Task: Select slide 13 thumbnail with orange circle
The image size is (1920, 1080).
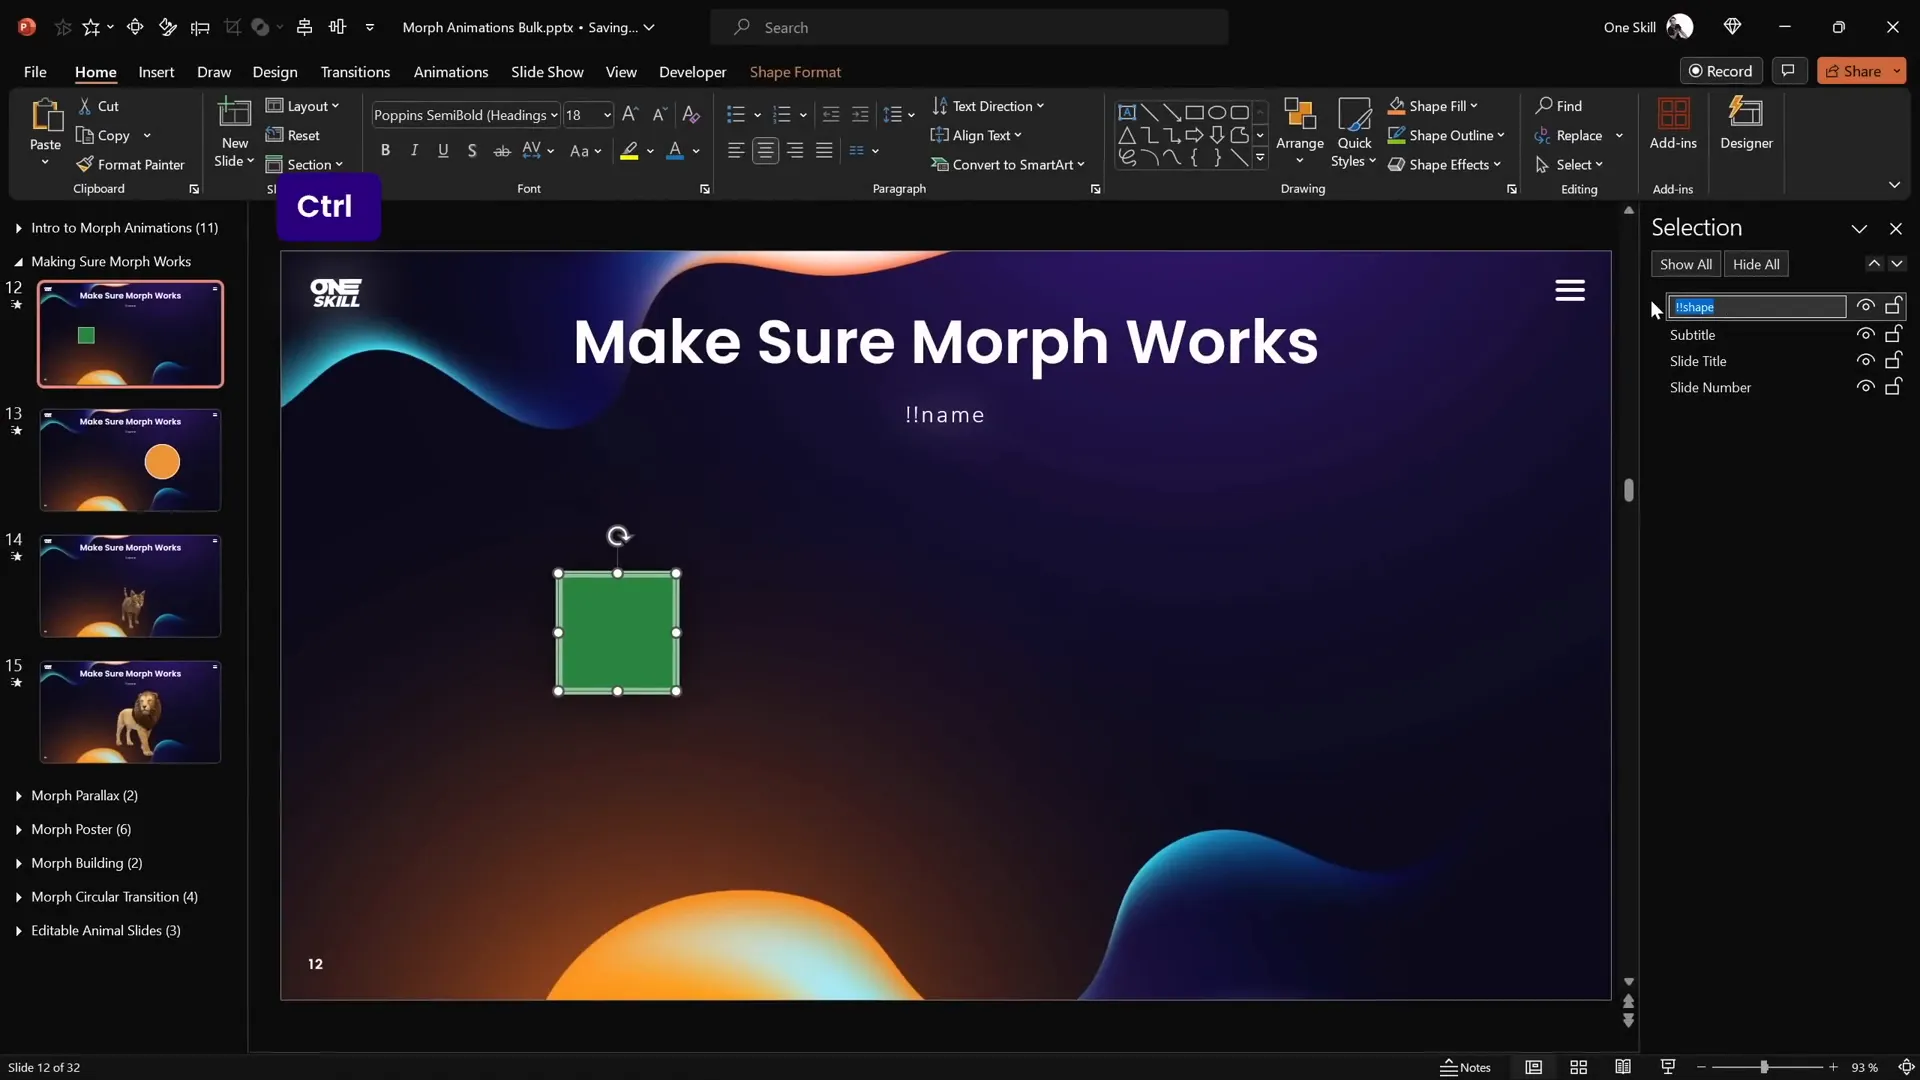Action: pyautogui.click(x=130, y=460)
